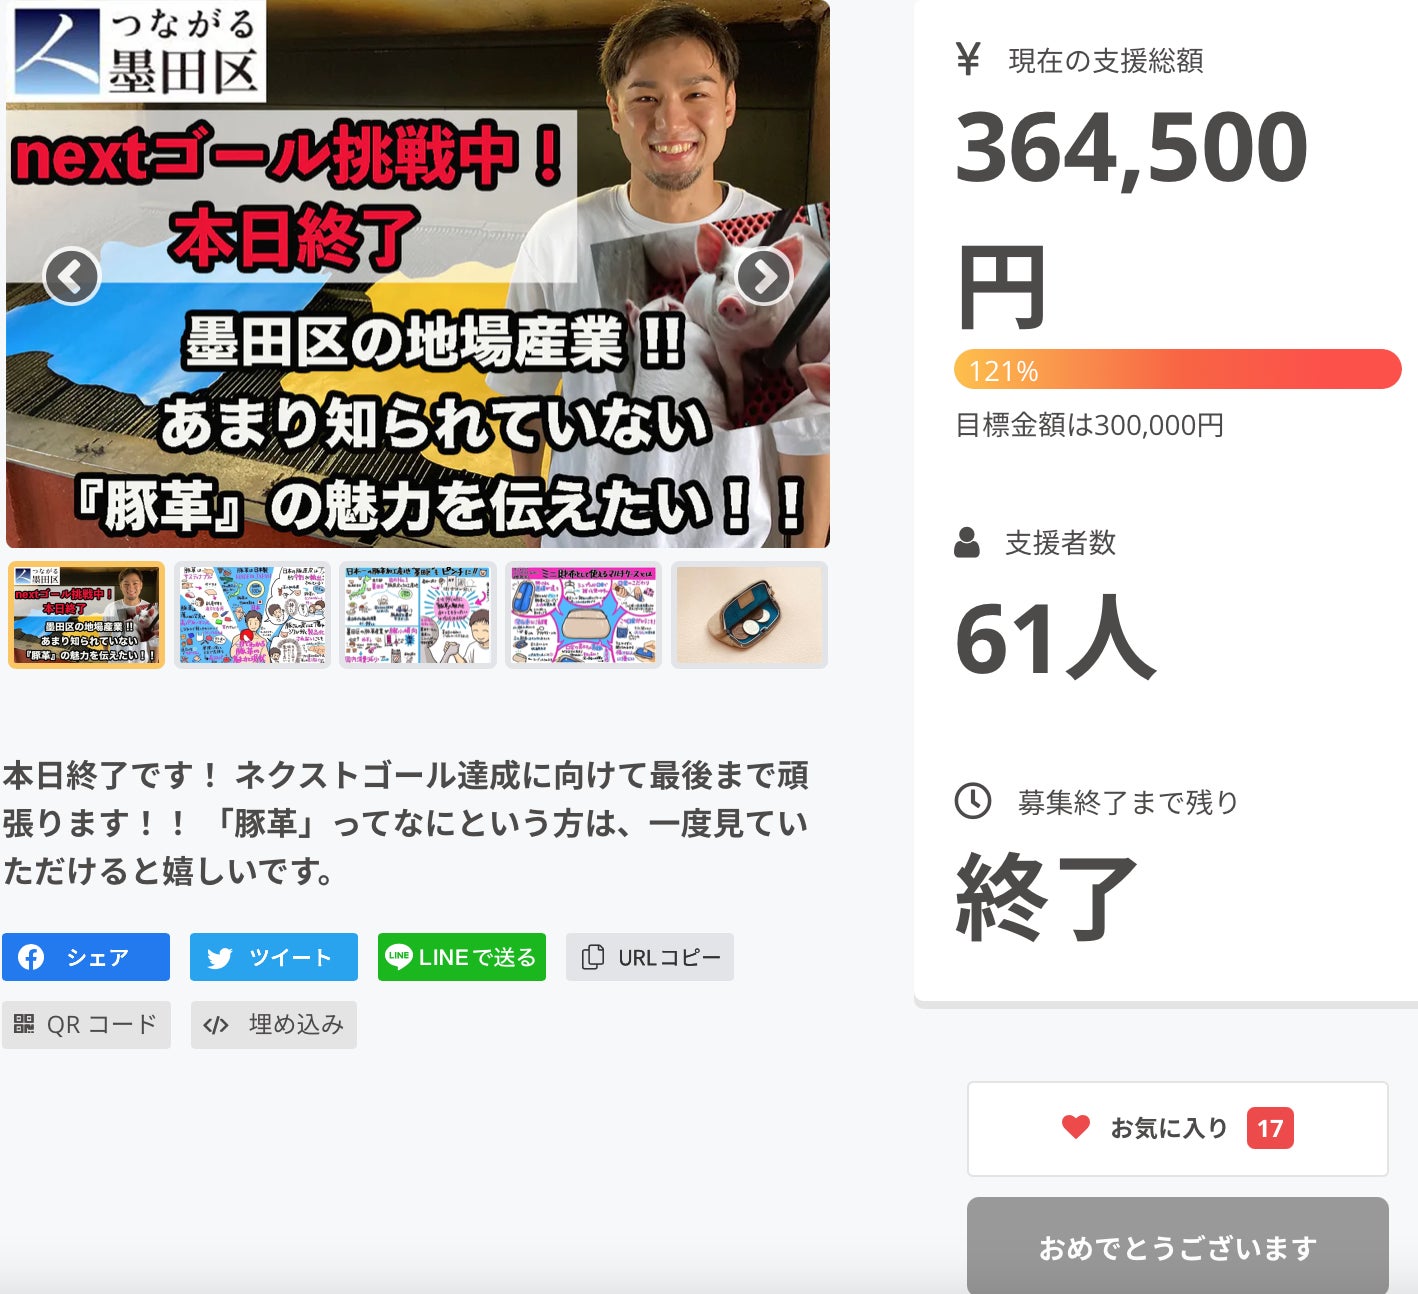Click the 121% funding progress bar

[1178, 369]
